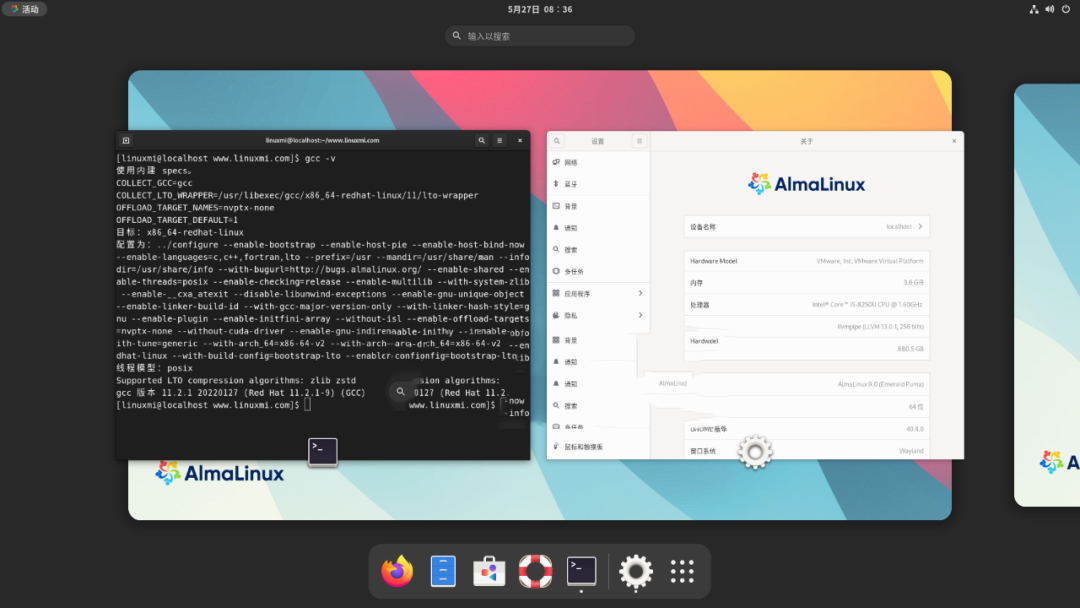Click the COLLECT_LTO_WRAPPER path line
Screen dimensions: 1080x608
(297, 196)
